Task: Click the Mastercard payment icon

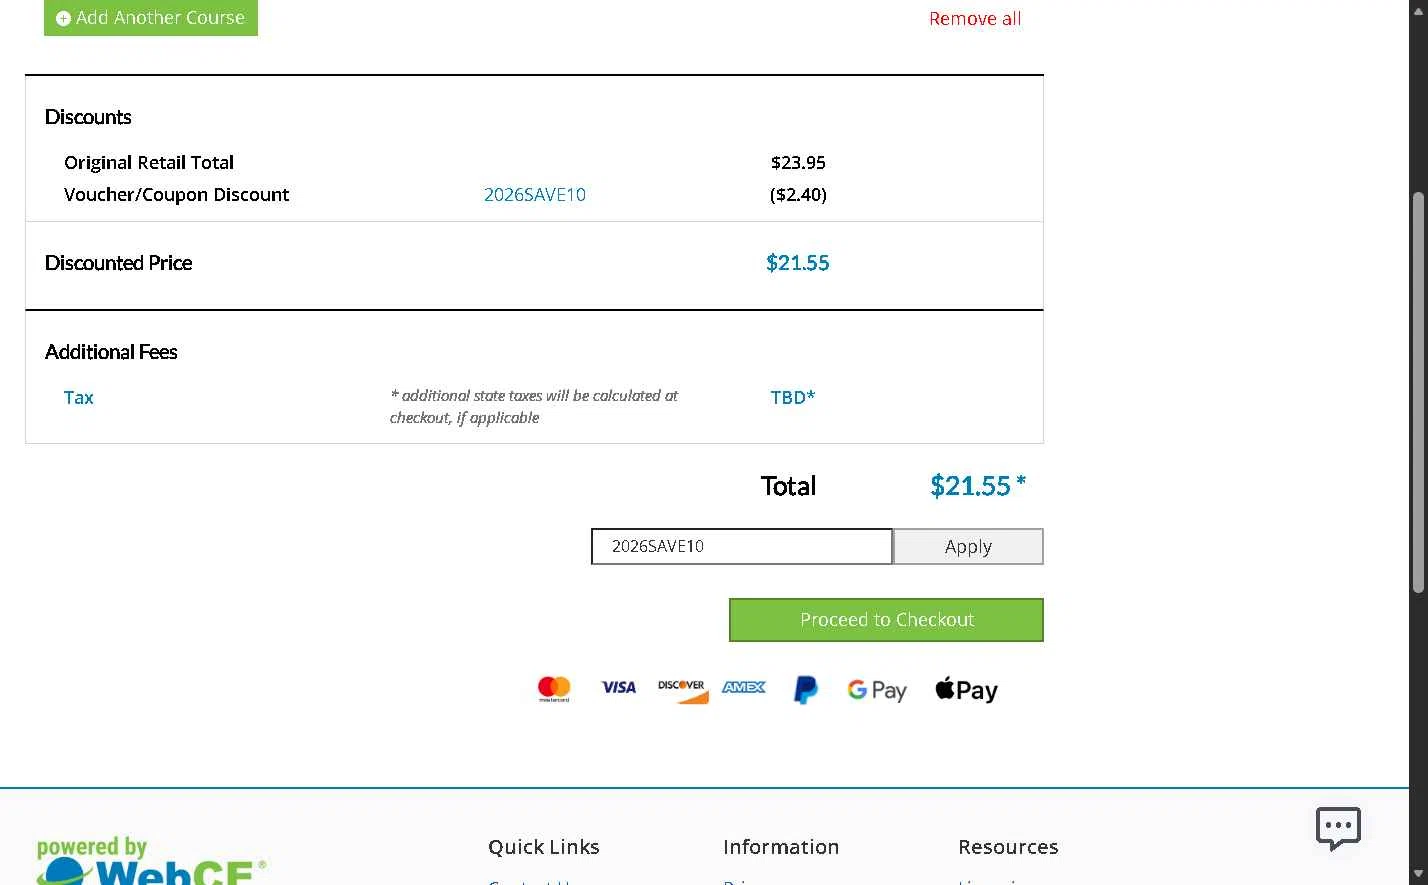Action: (554, 689)
